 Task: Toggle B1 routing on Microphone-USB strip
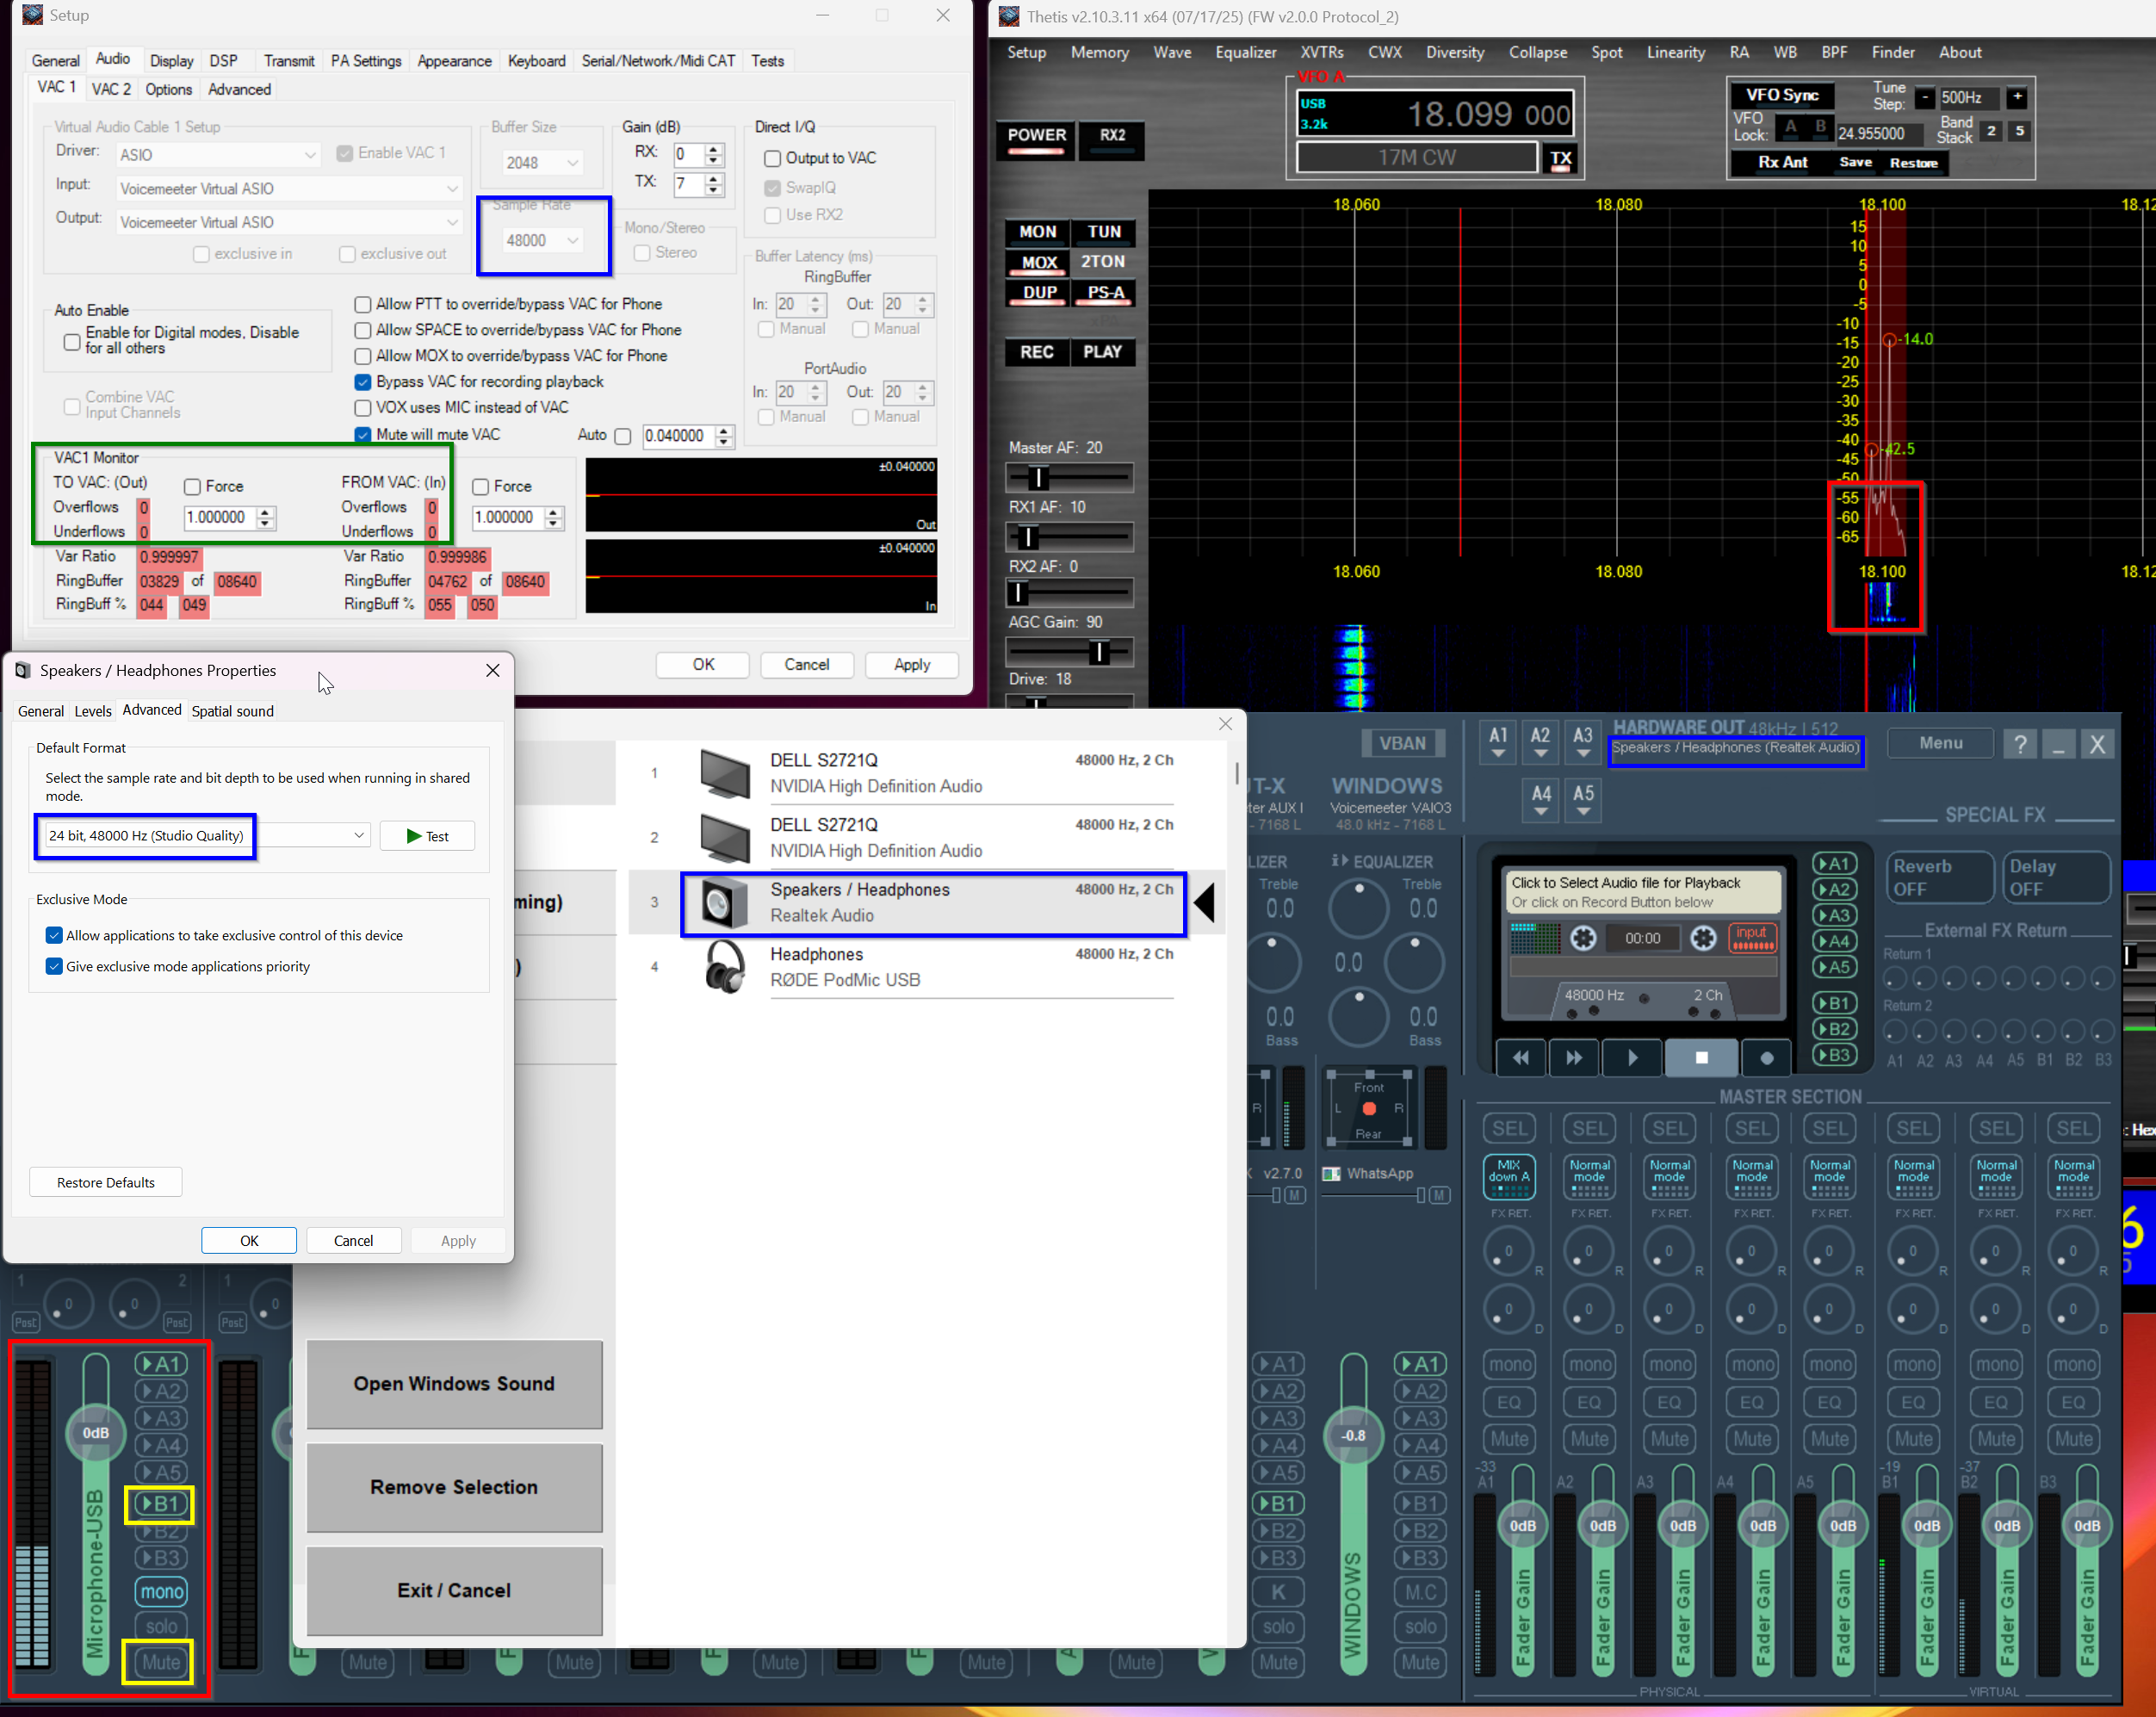point(159,1503)
